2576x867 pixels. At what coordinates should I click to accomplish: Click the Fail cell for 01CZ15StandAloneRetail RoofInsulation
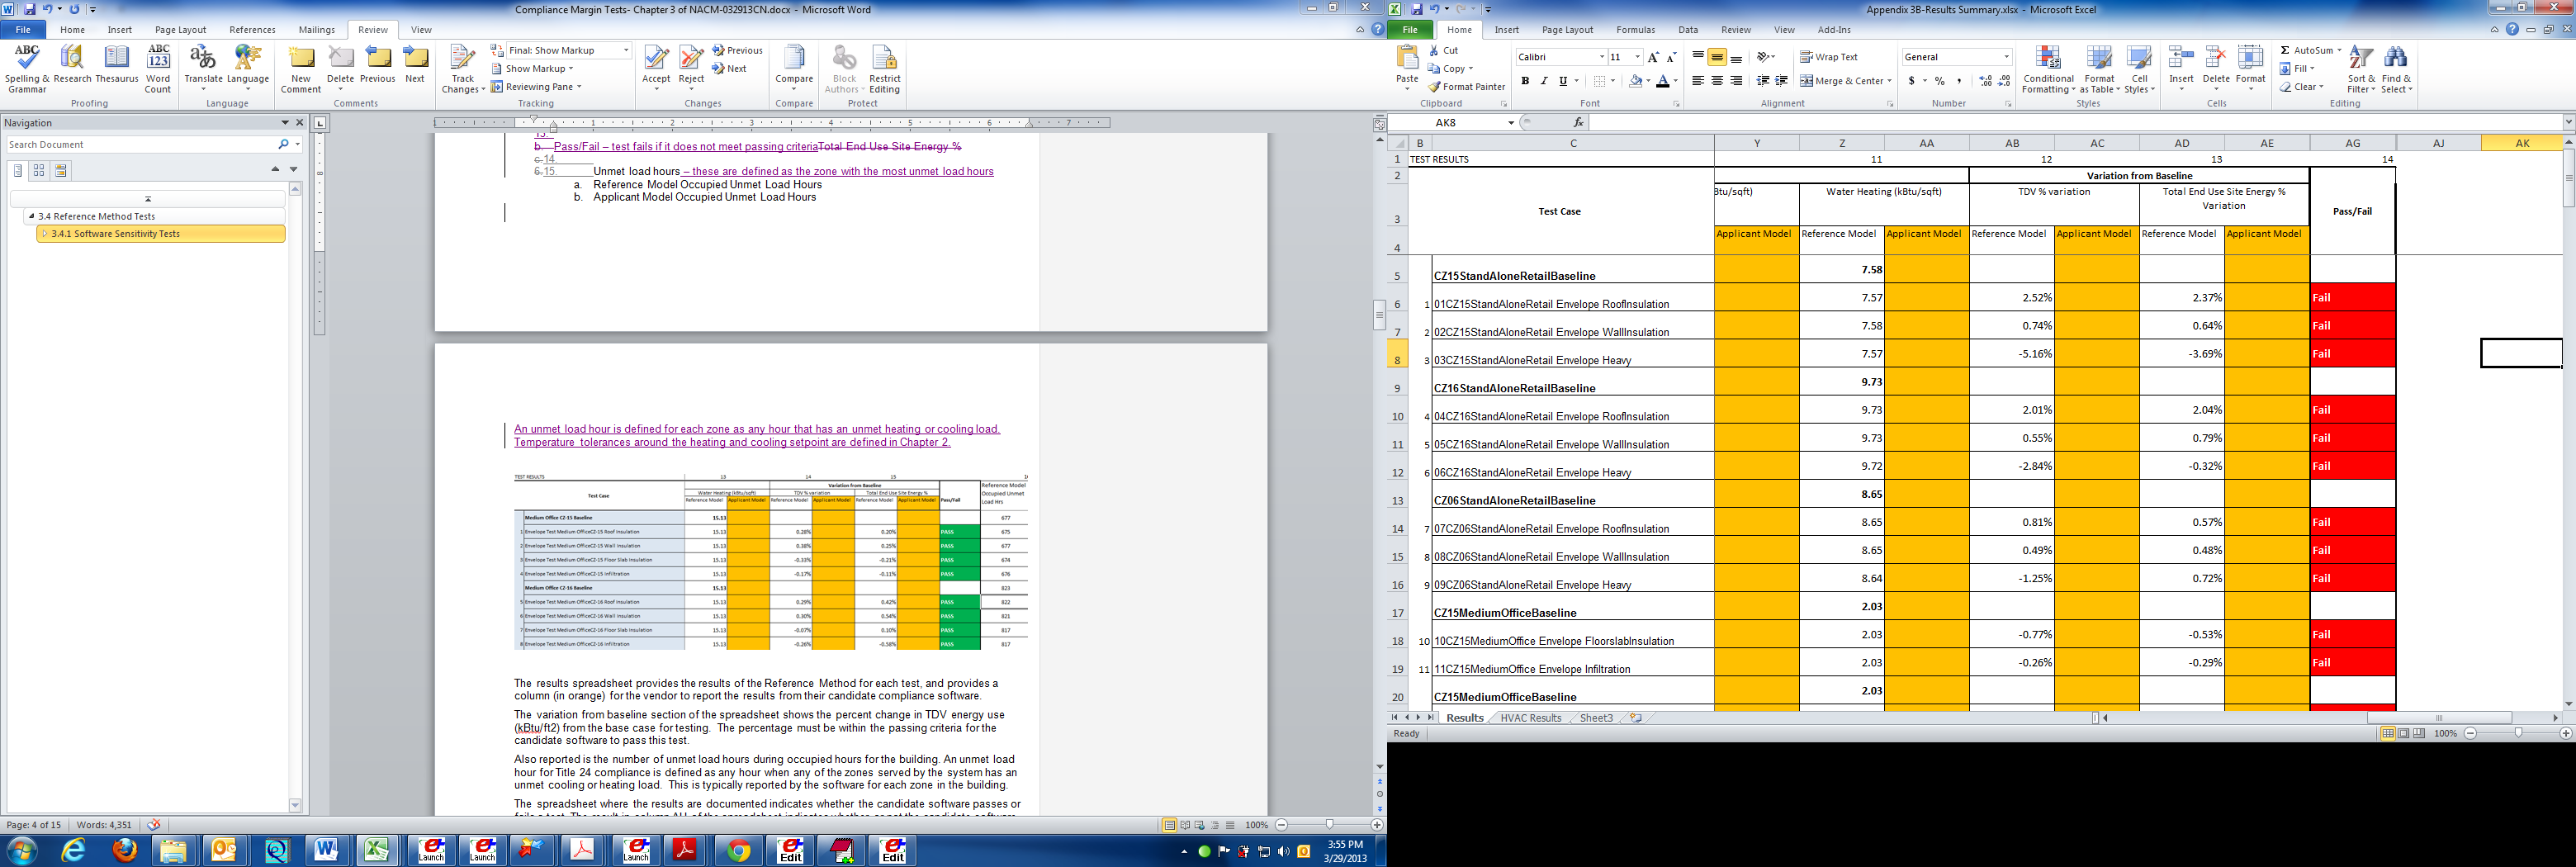pos(2352,297)
